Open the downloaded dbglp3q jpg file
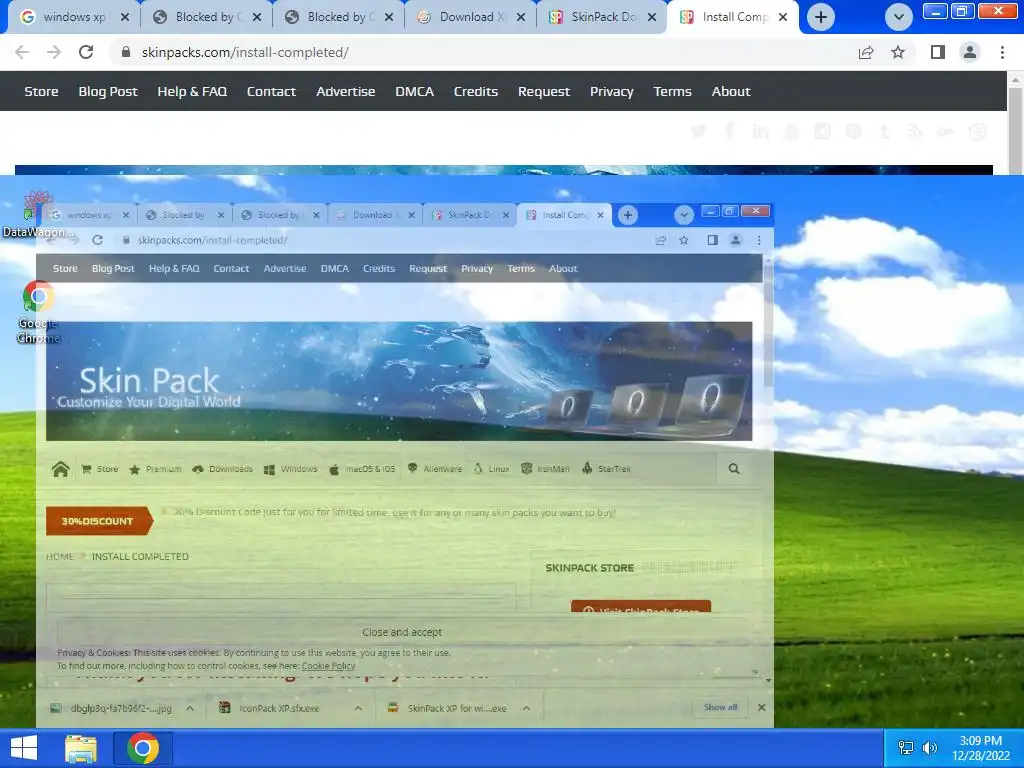 point(111,708)
